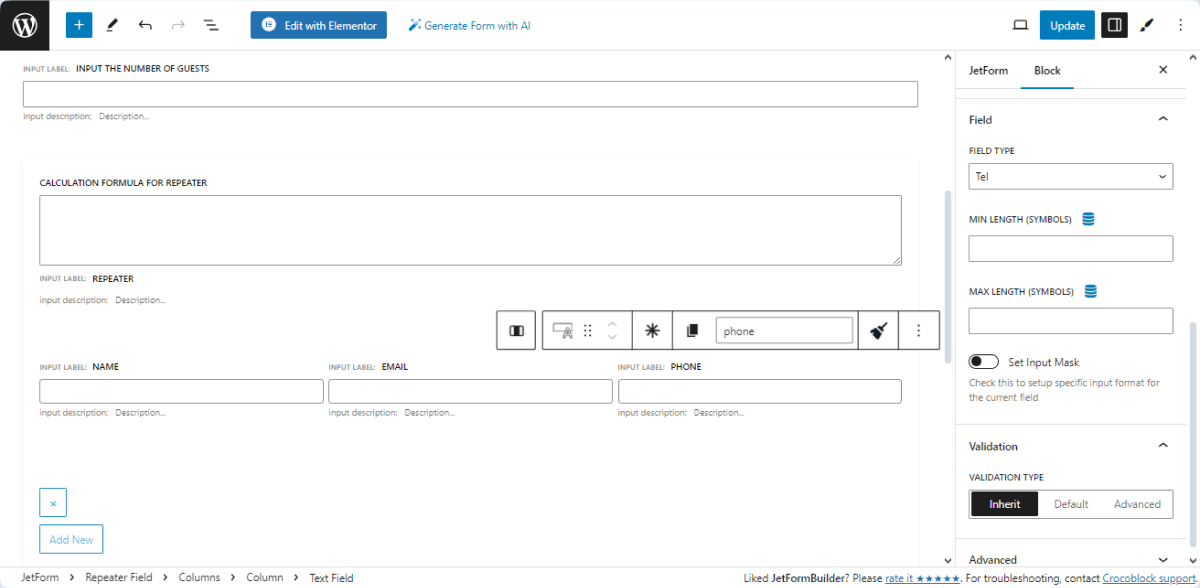1200x588 pixels.
Task: Open the Field Type dropdown showing Tel
Action: 1070,176
